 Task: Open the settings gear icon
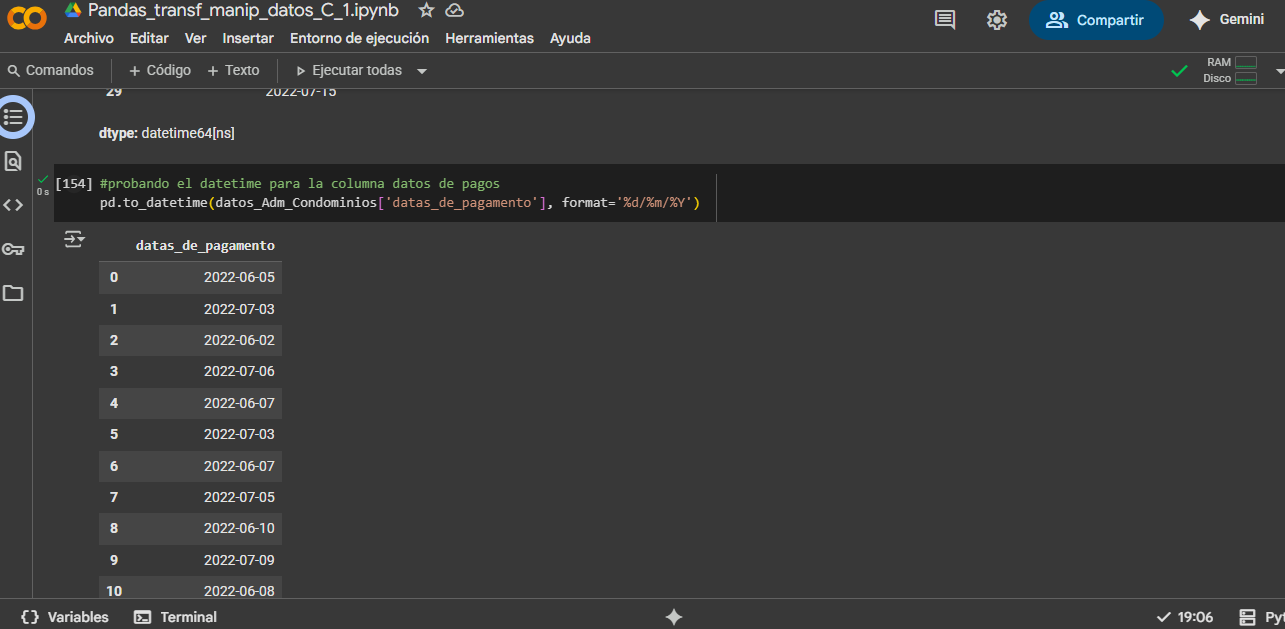pyautogui.click(x=997, y=20)
